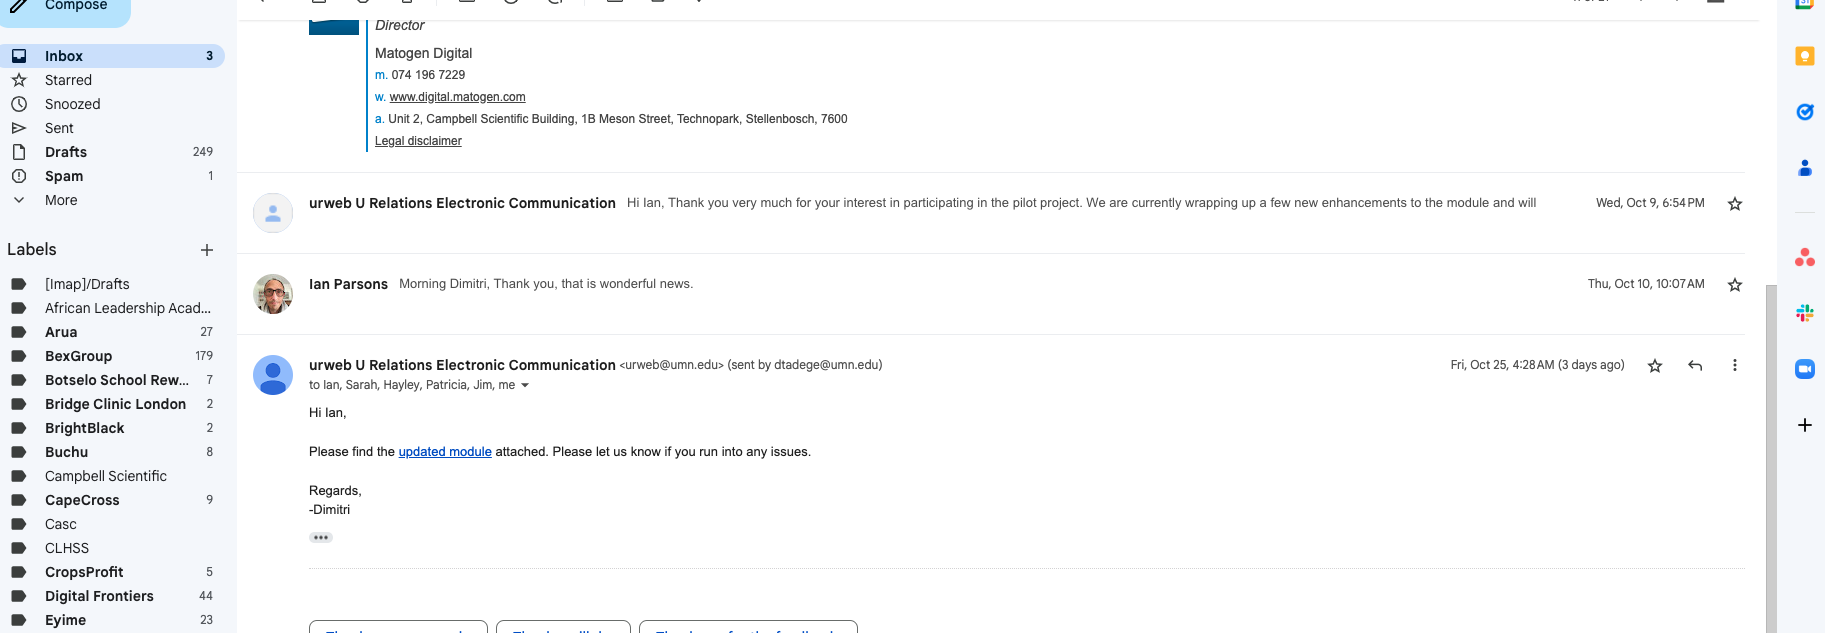Open Contacts in side panel
1825x633 pixels.
(1805, 168)
